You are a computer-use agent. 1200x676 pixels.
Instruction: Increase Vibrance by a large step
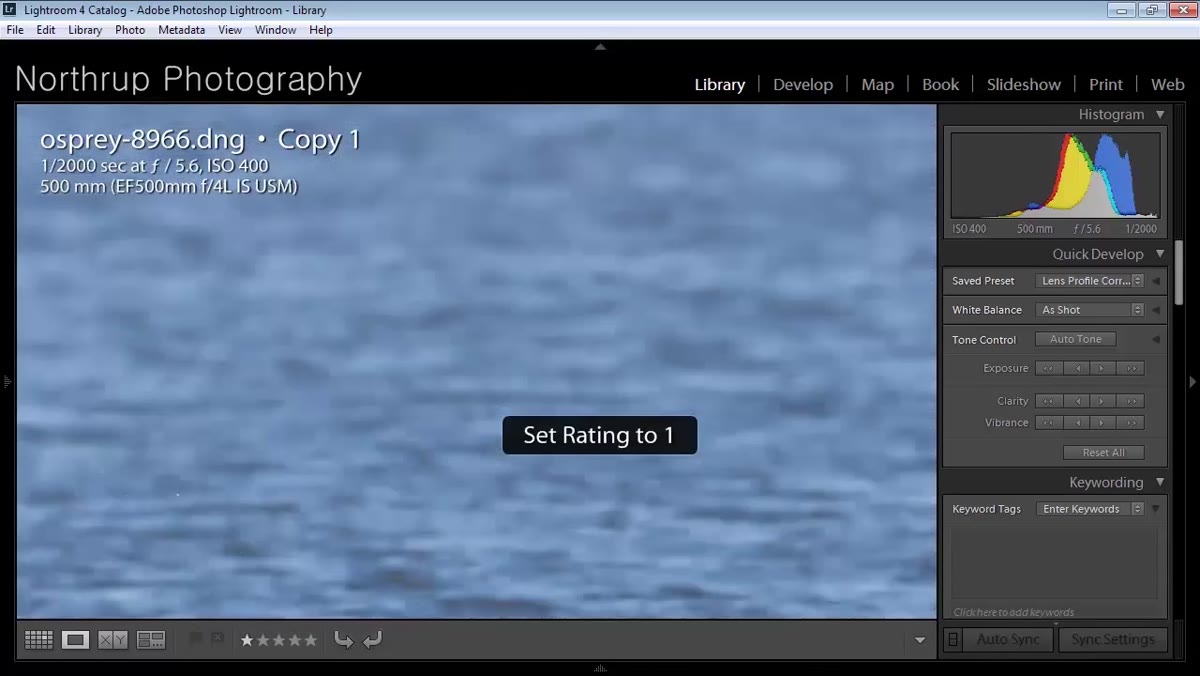(1131, 423)
